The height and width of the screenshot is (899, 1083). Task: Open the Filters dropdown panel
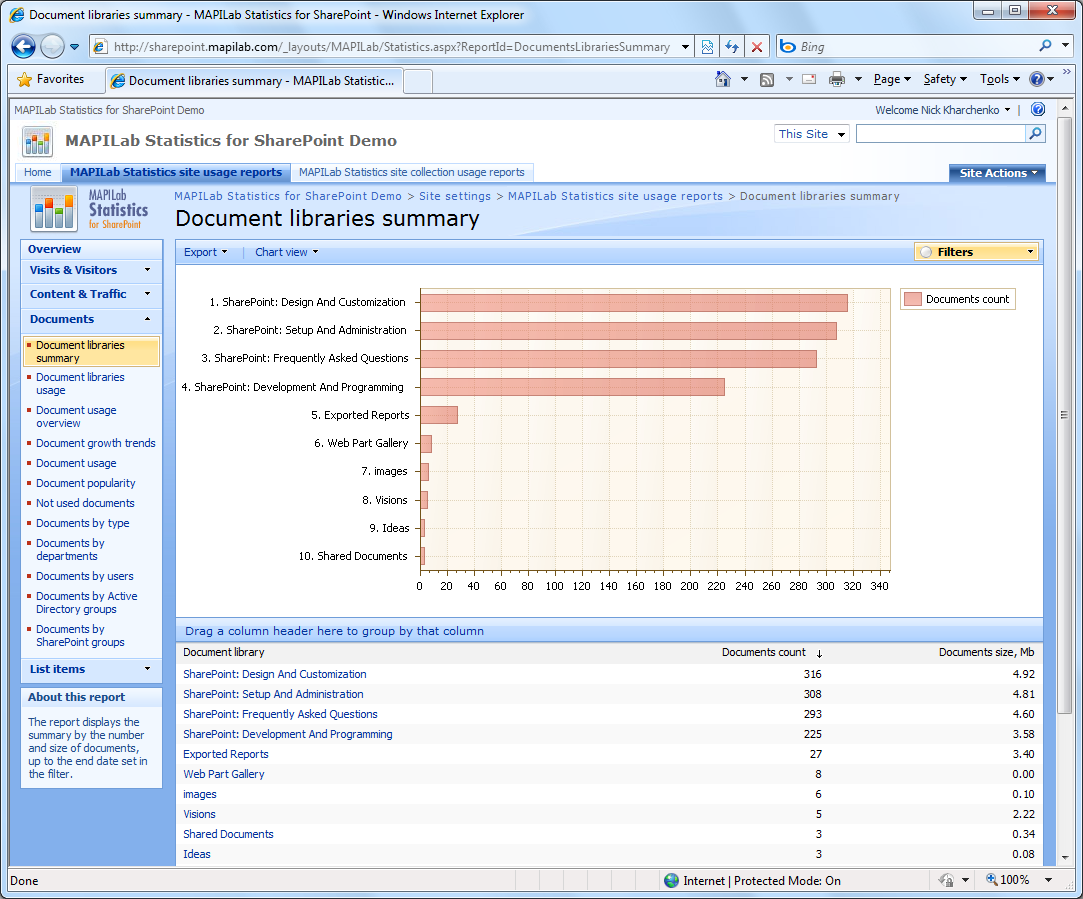coord(977,252)
